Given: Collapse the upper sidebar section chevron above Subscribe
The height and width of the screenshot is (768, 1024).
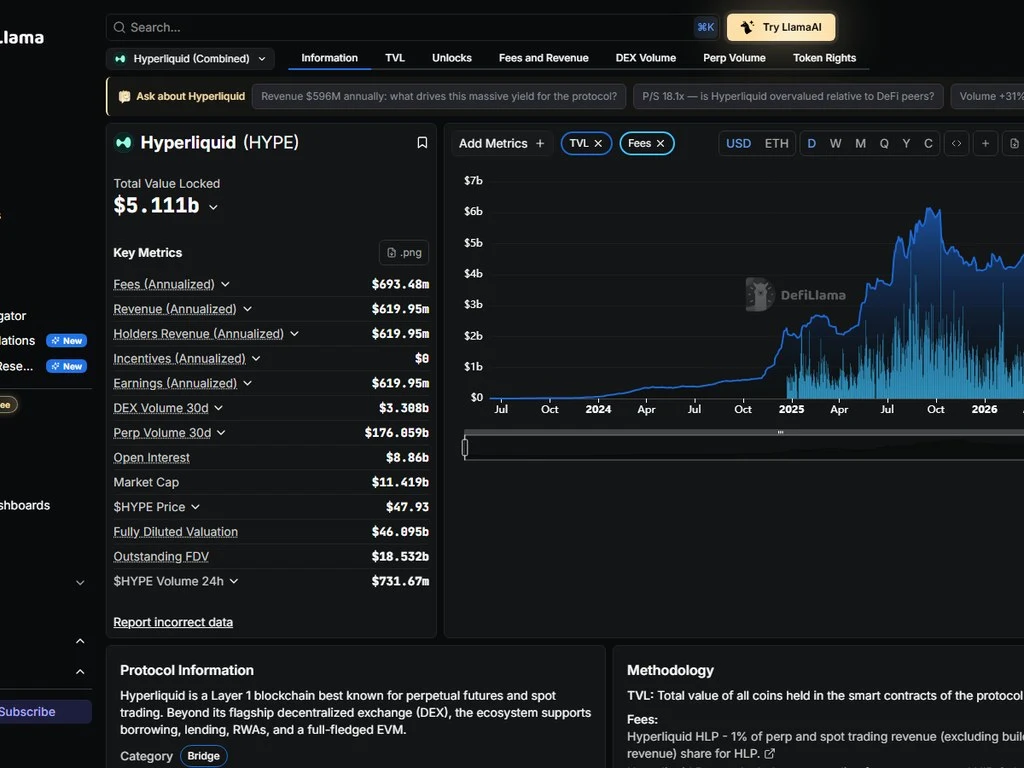Looking at the screenshot, I should [x=80, y=641].
